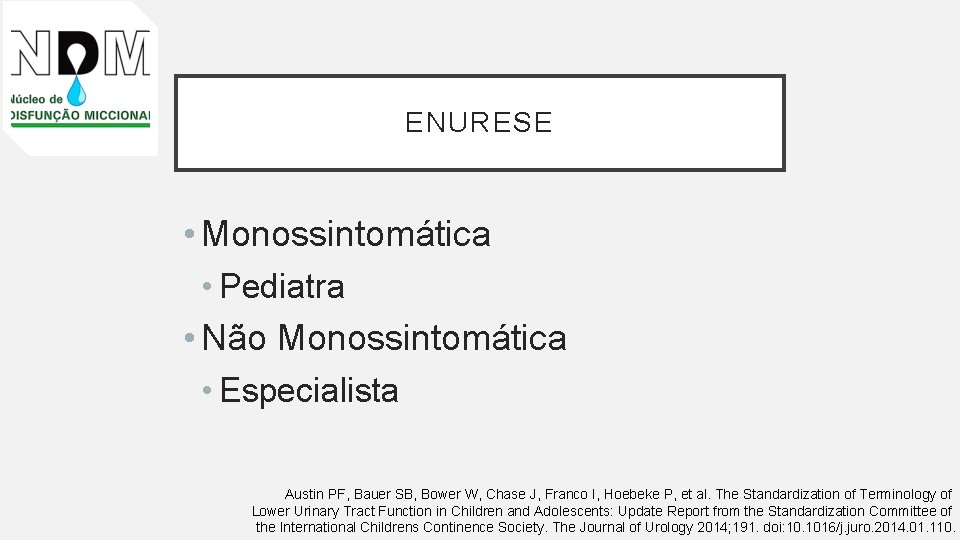Select the Não Monossintomática bullet text

point(384,337)
